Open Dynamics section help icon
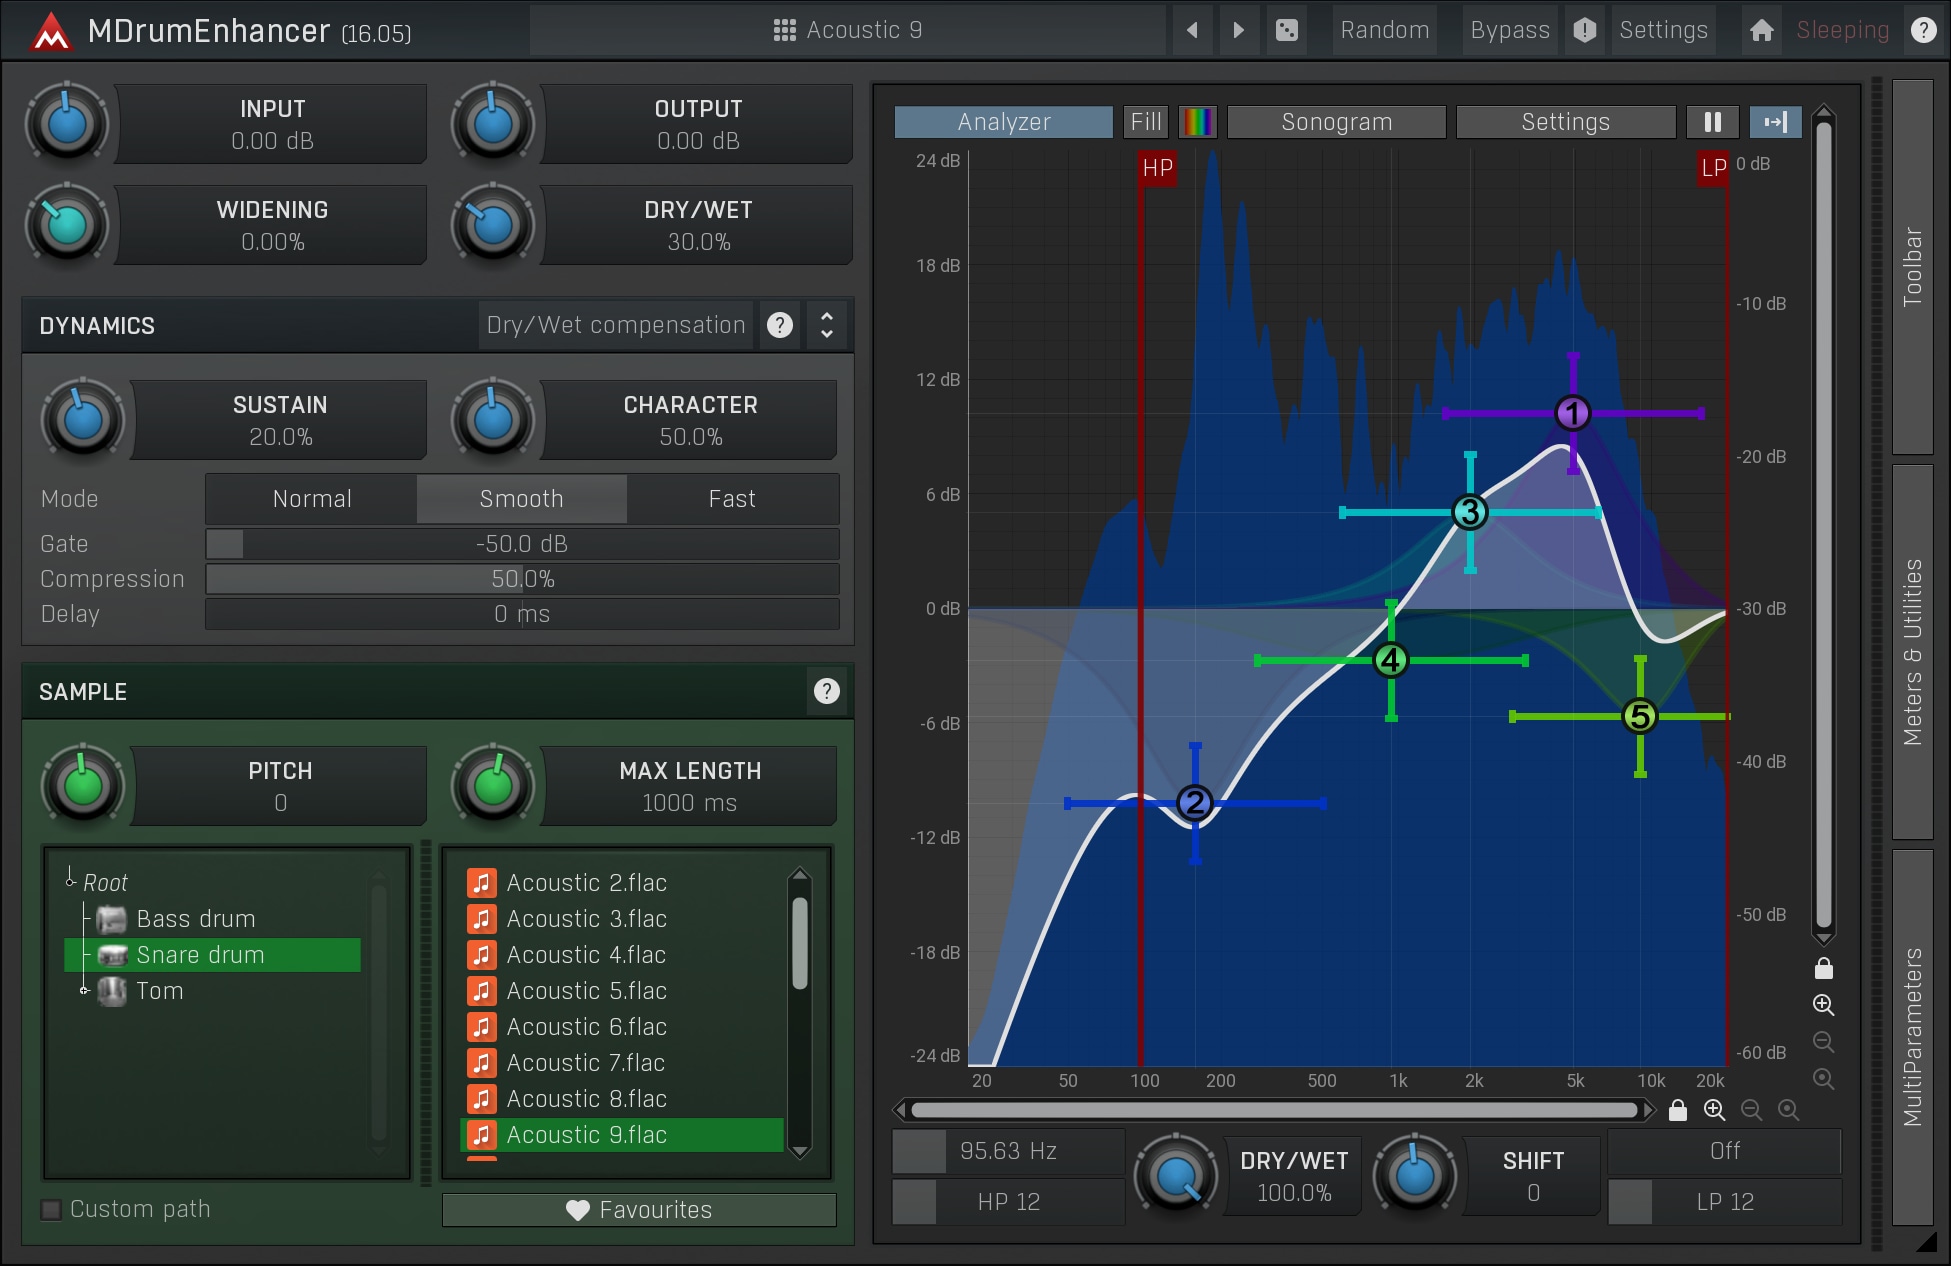 click(780, 325)
